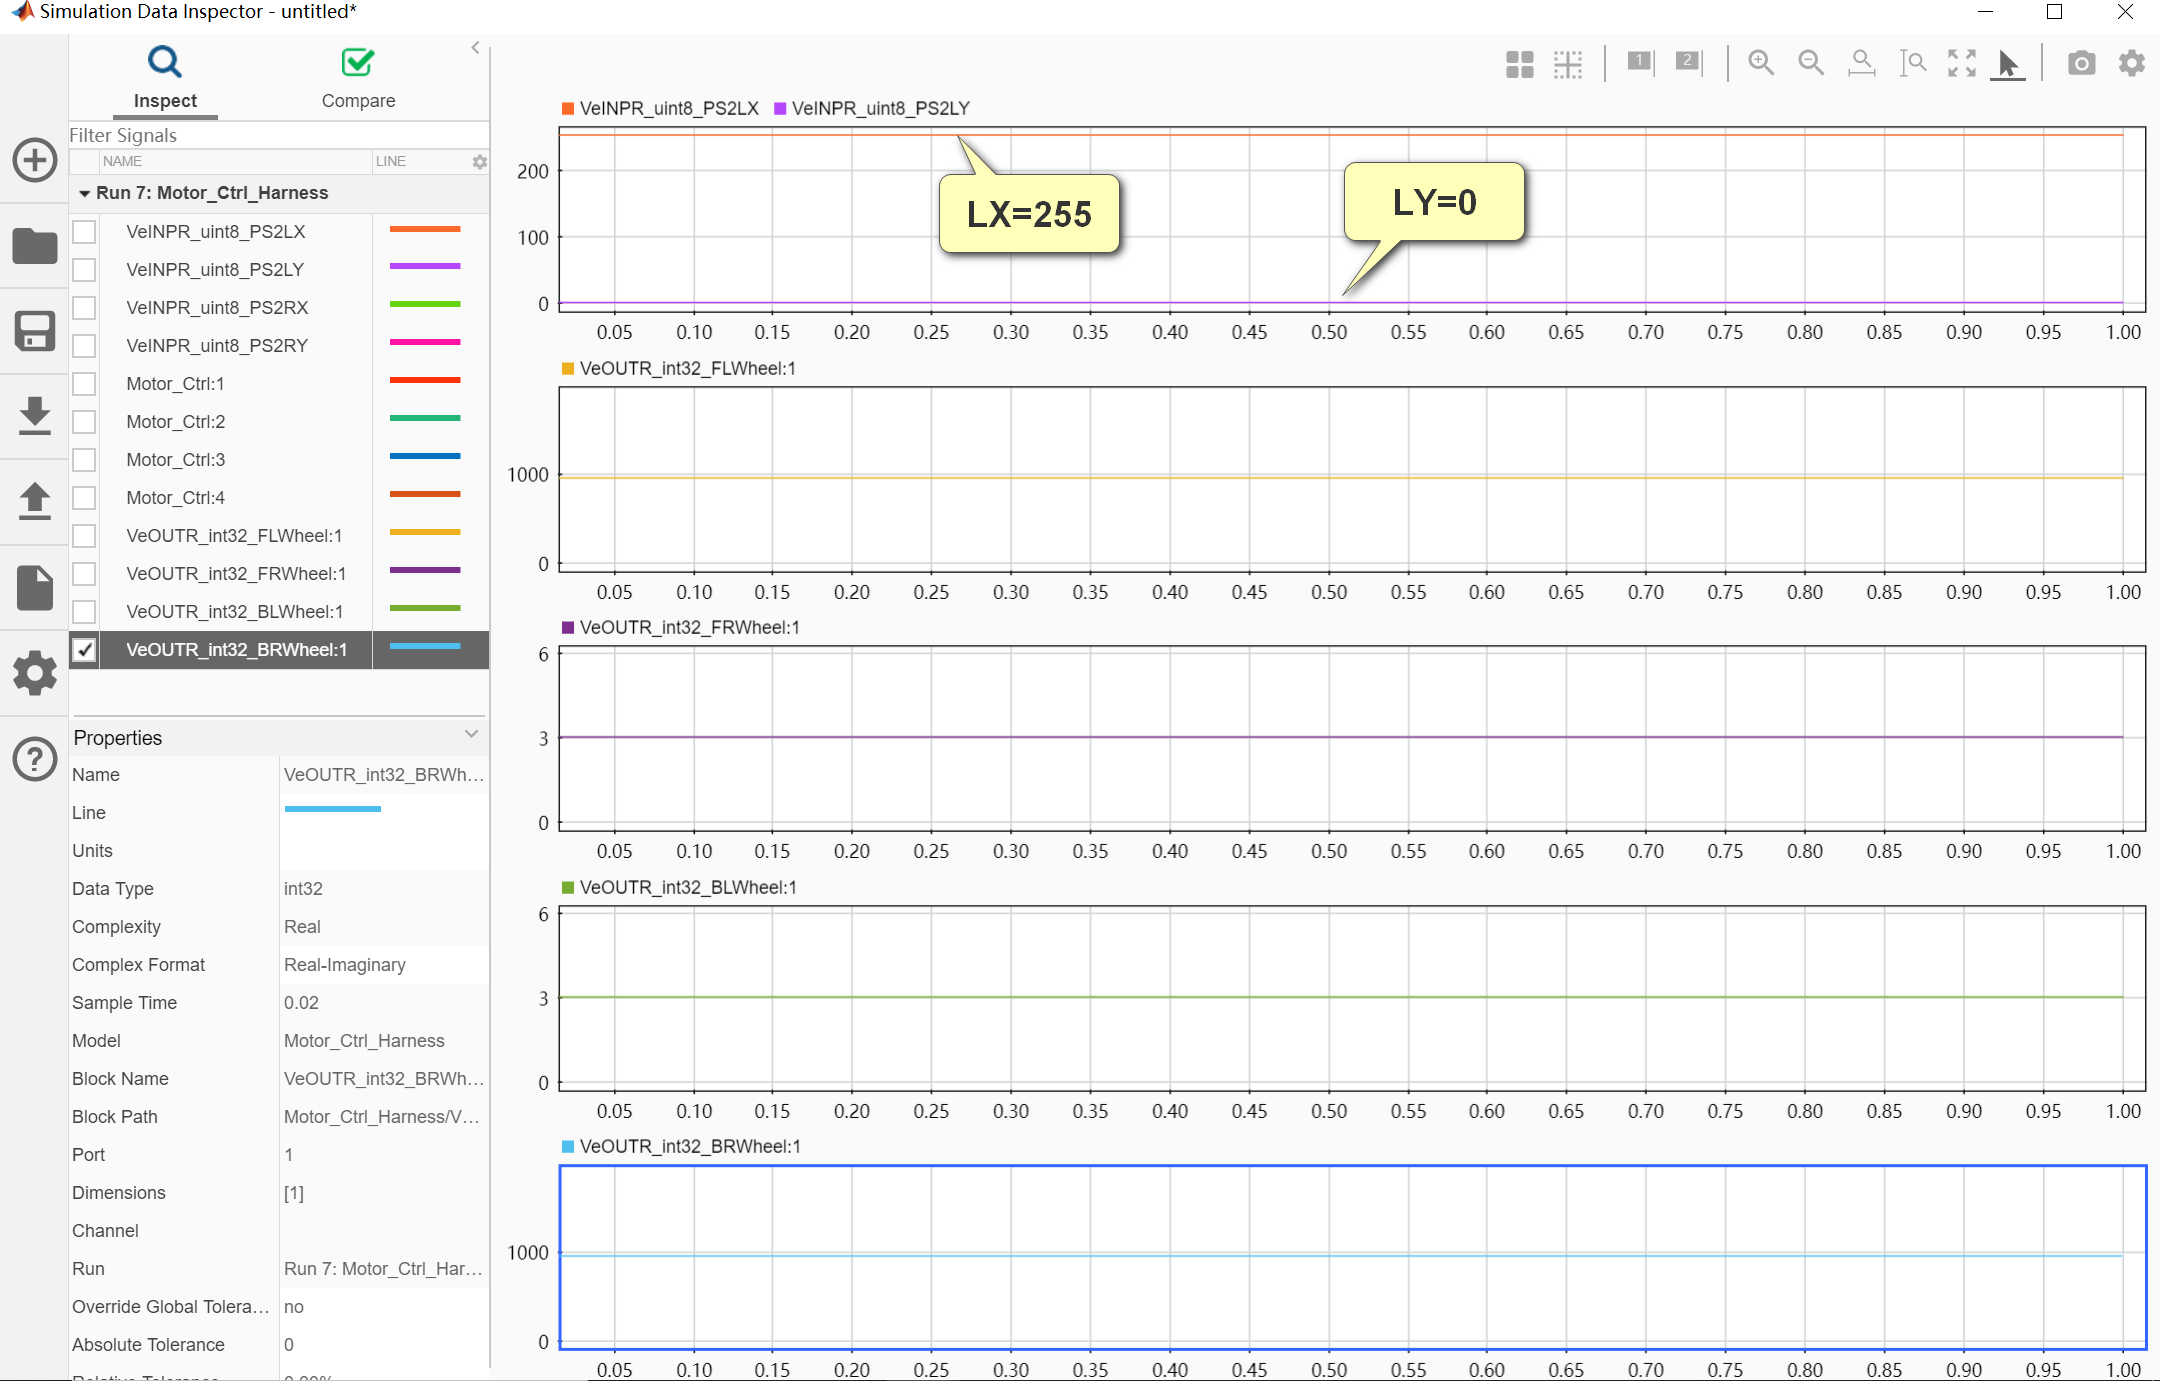Switch to the Compare tab
2160x1381 pixels.
tap(357, 78)
